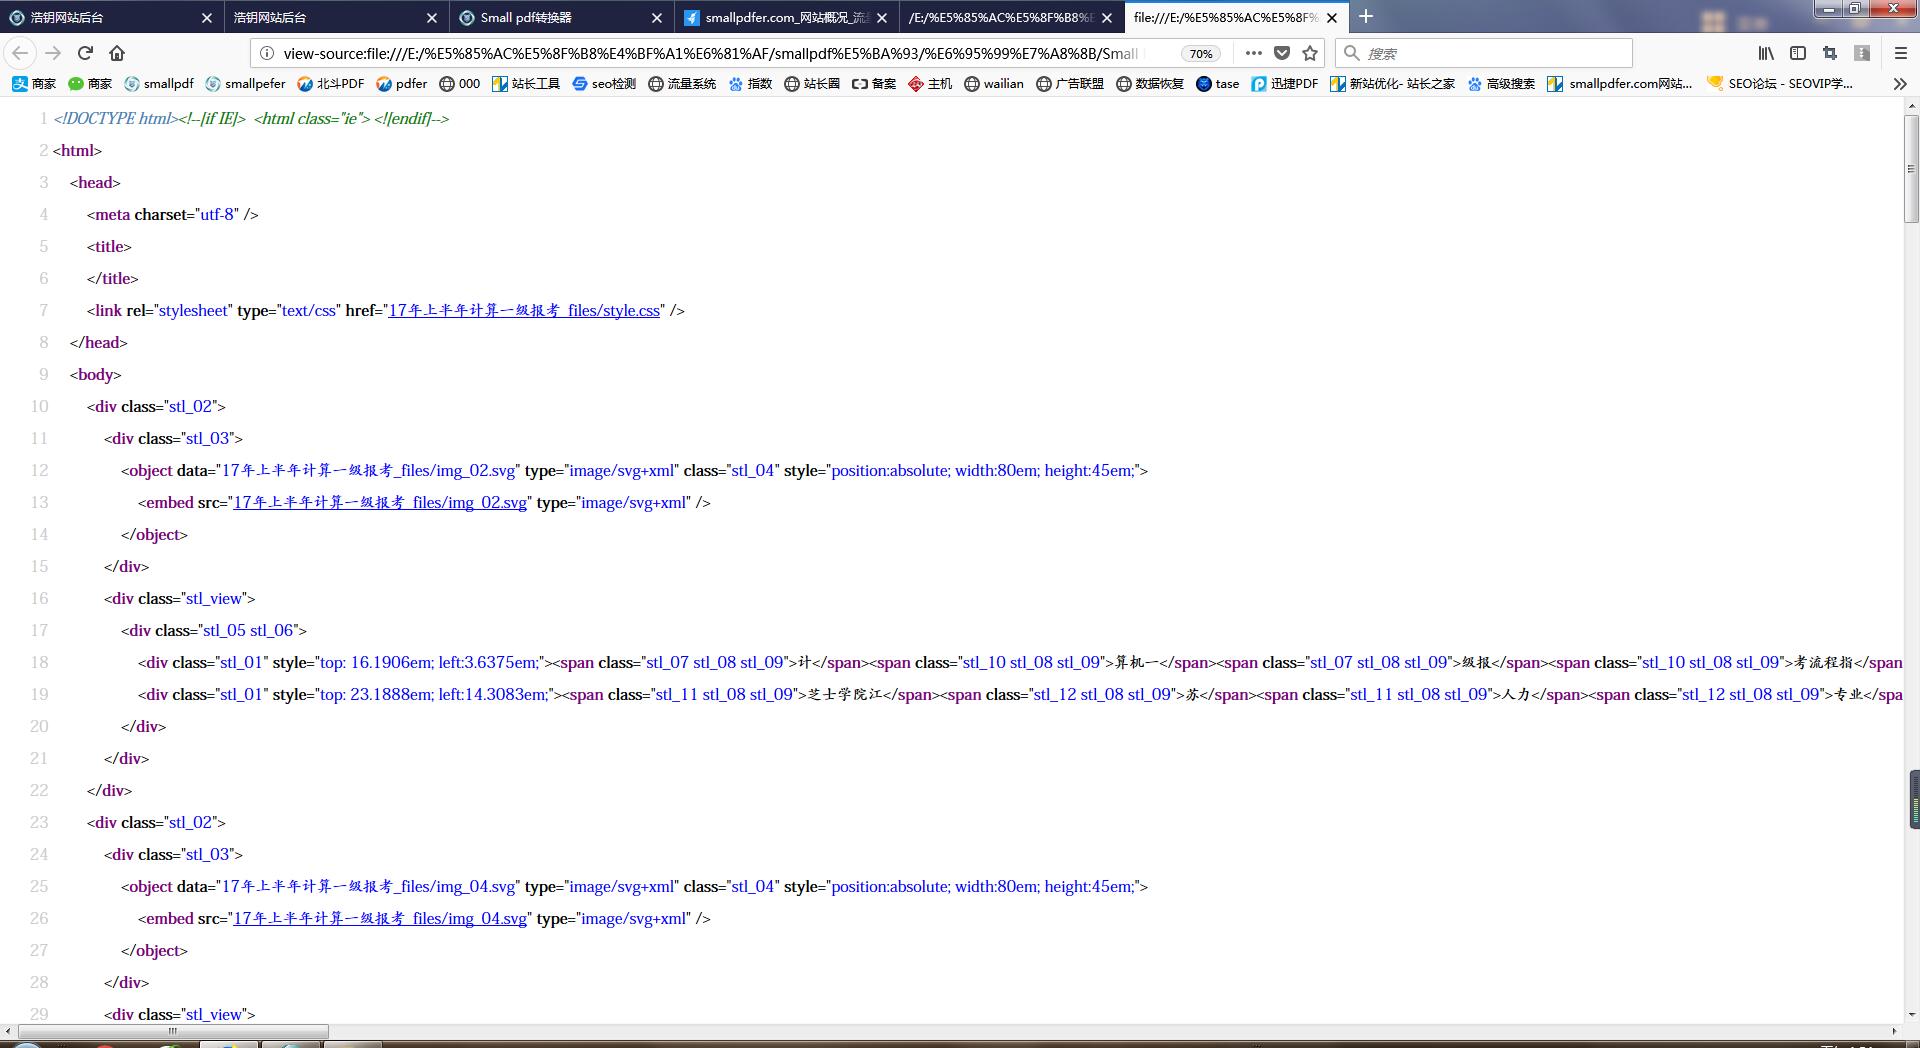Toggle the sidebar view icon
Screen dimensions: 1920x1048
(1798, 53)
